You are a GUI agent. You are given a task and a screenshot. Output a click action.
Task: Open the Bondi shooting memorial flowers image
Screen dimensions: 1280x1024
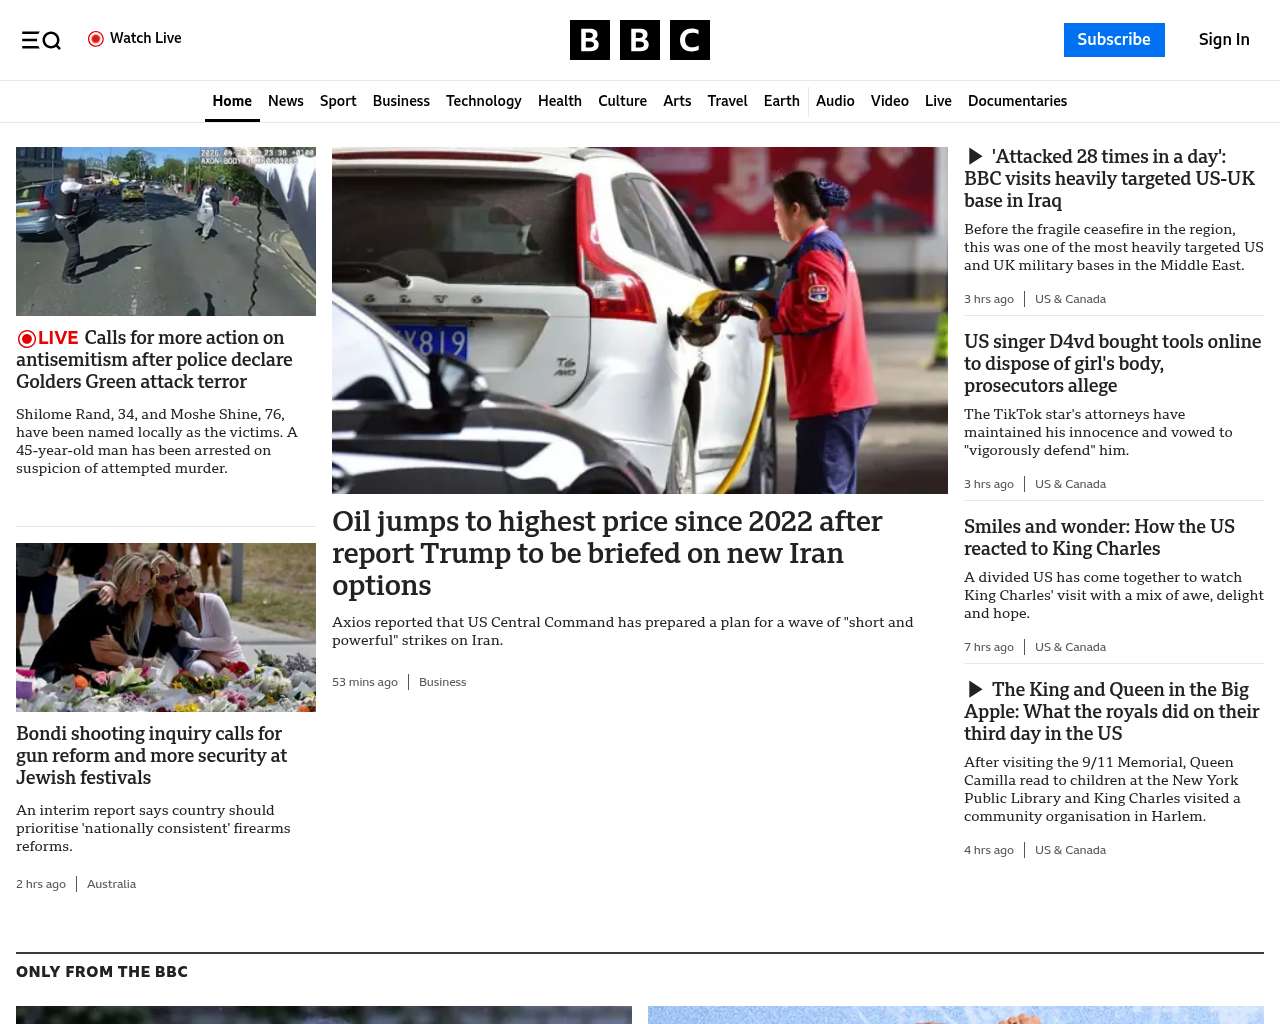point(166,627)
